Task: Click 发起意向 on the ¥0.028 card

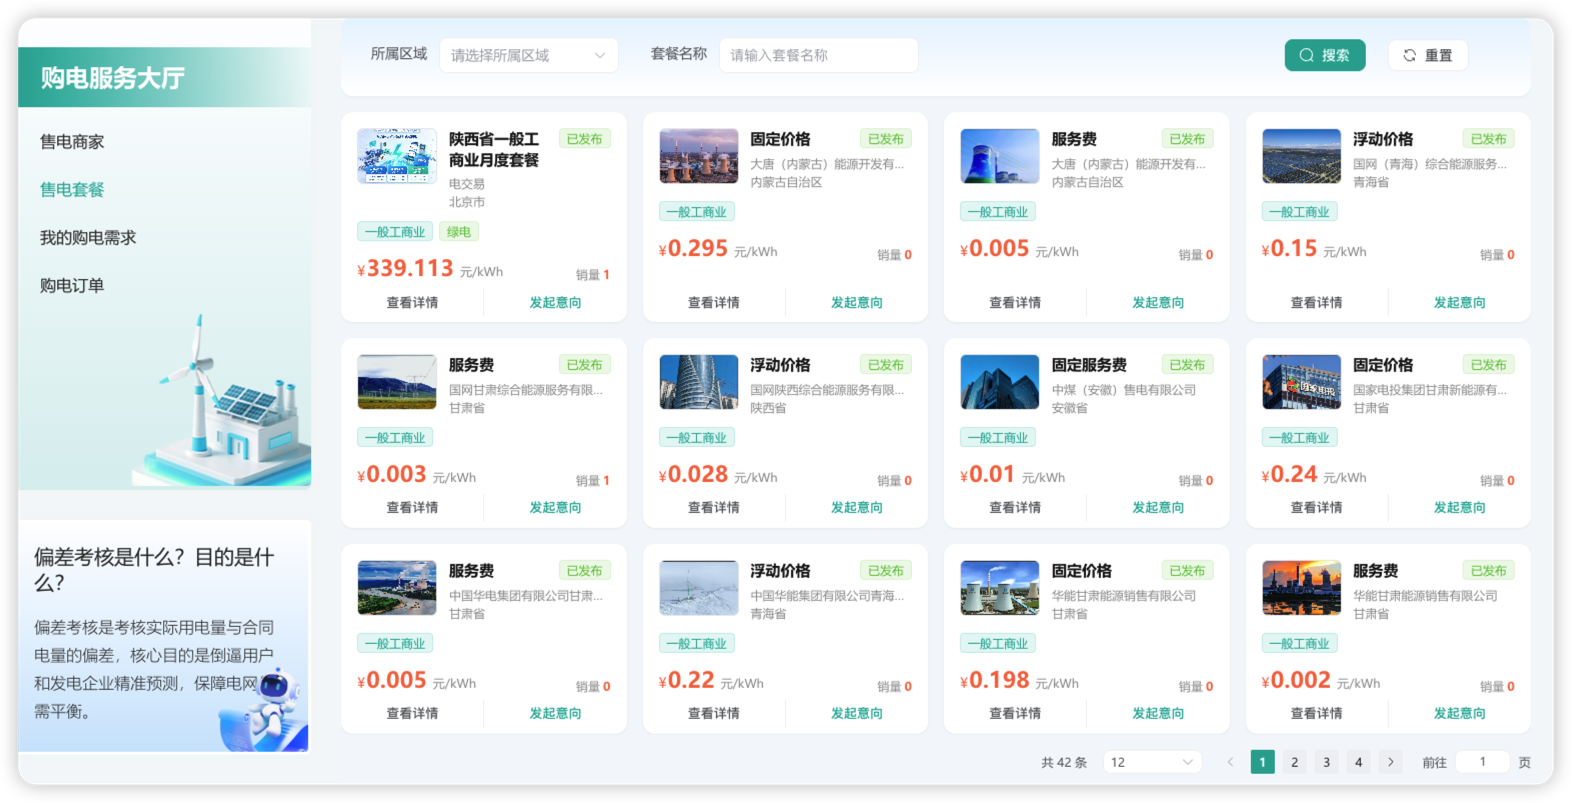Action: tap(857, 507)
